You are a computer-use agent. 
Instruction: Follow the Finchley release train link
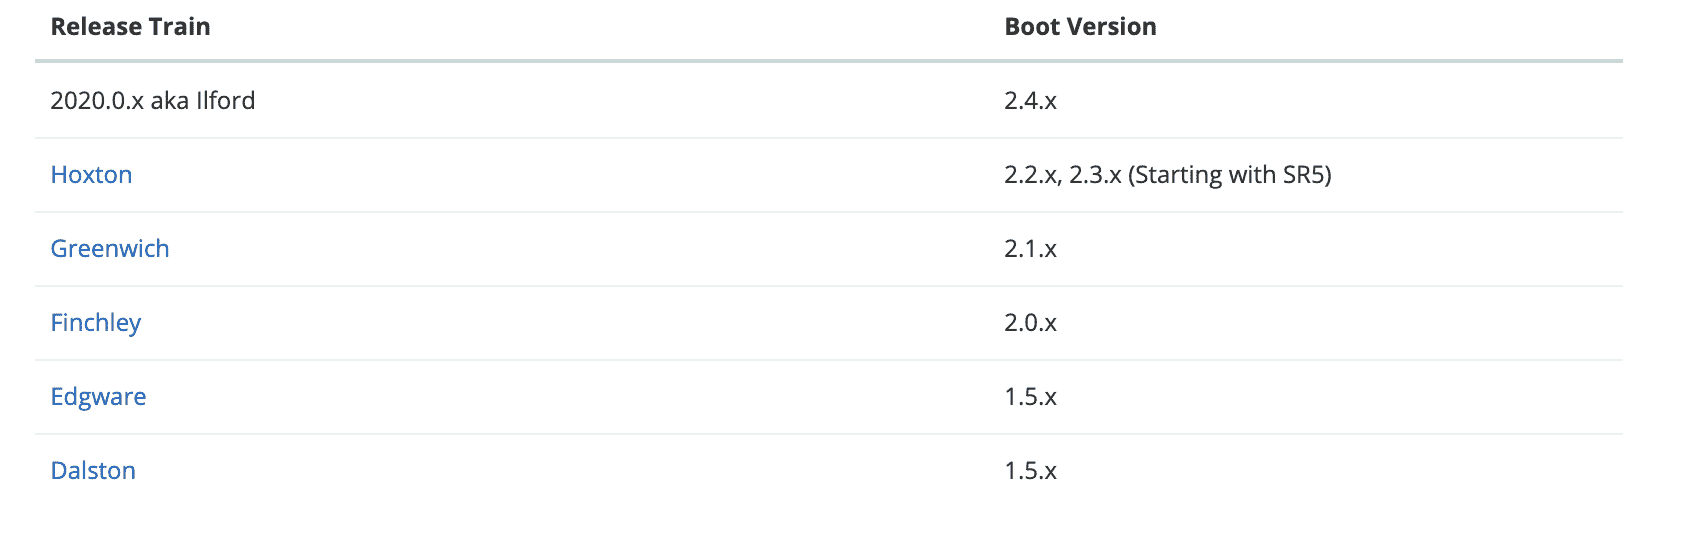(x=96, y=323)
